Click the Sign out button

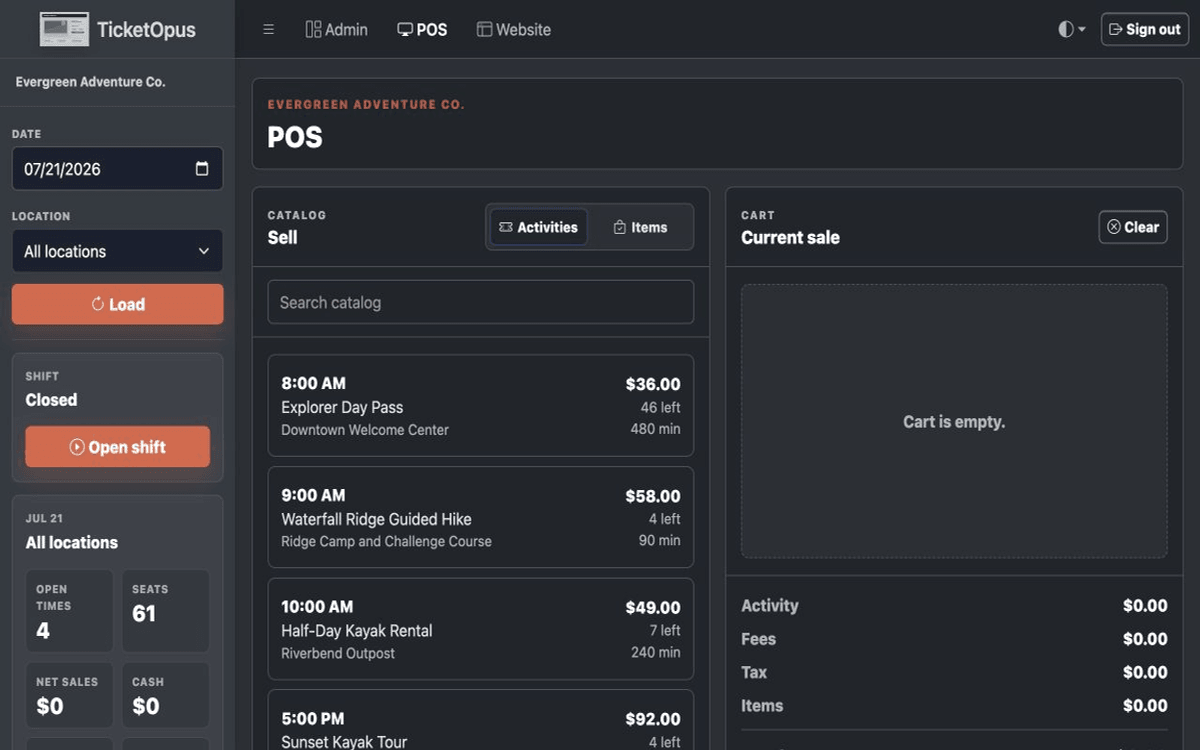pyautogui.click(x=1145, y=30)
